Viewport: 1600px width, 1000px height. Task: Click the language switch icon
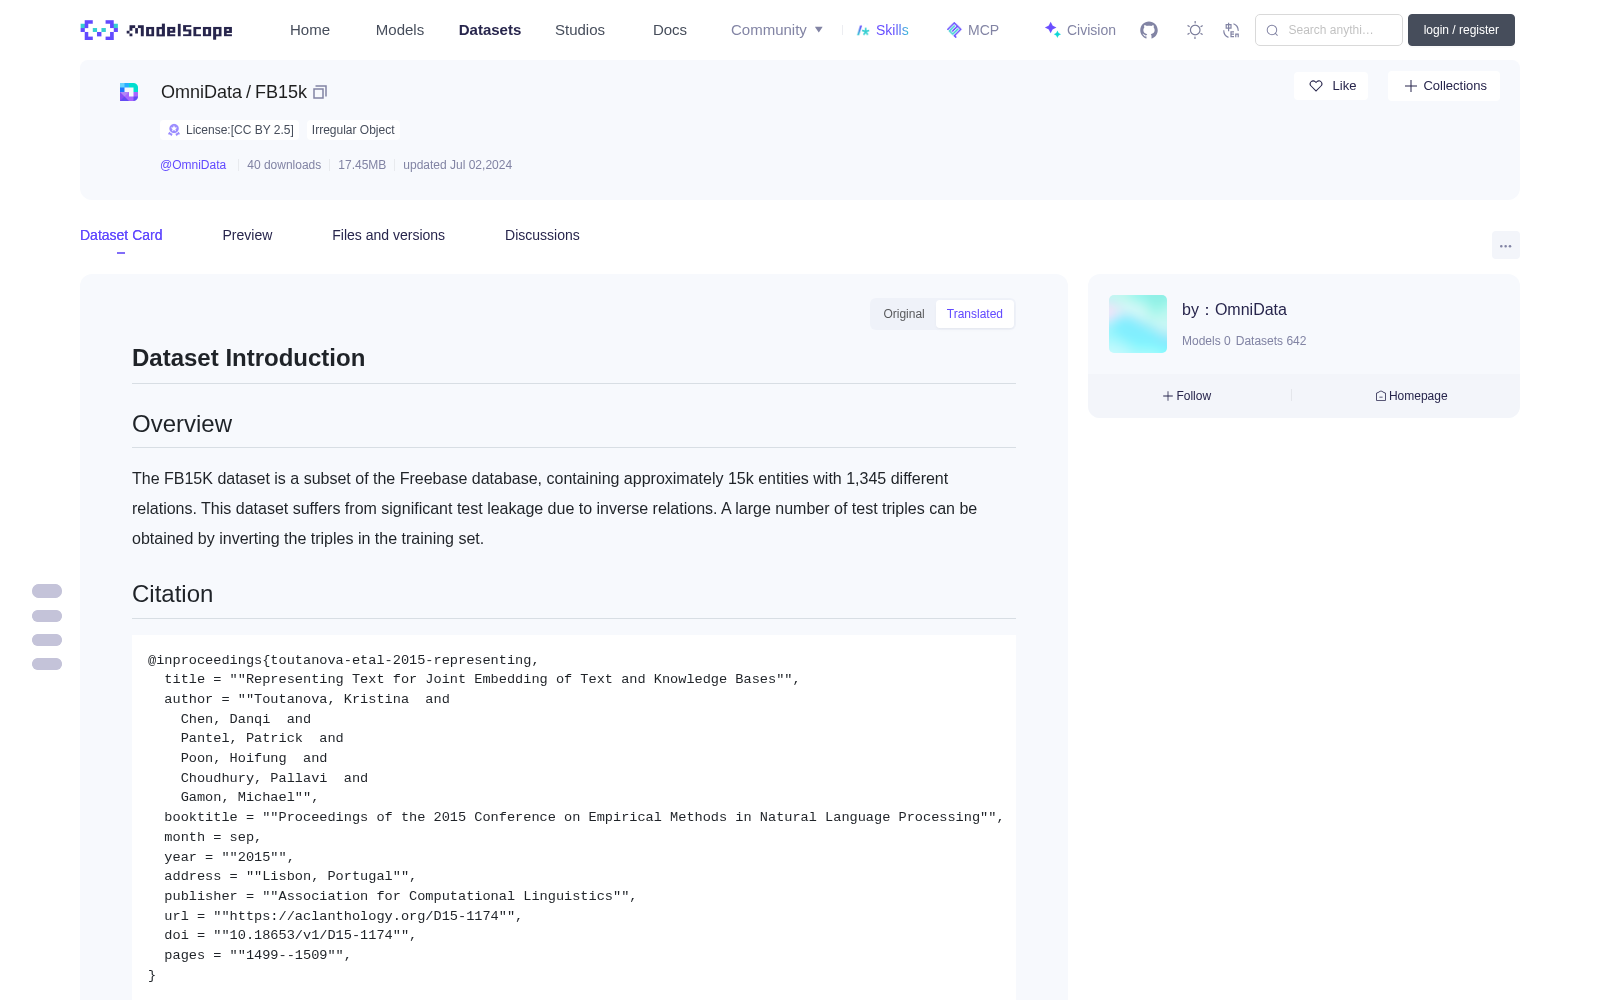[x=1231, y=30]
